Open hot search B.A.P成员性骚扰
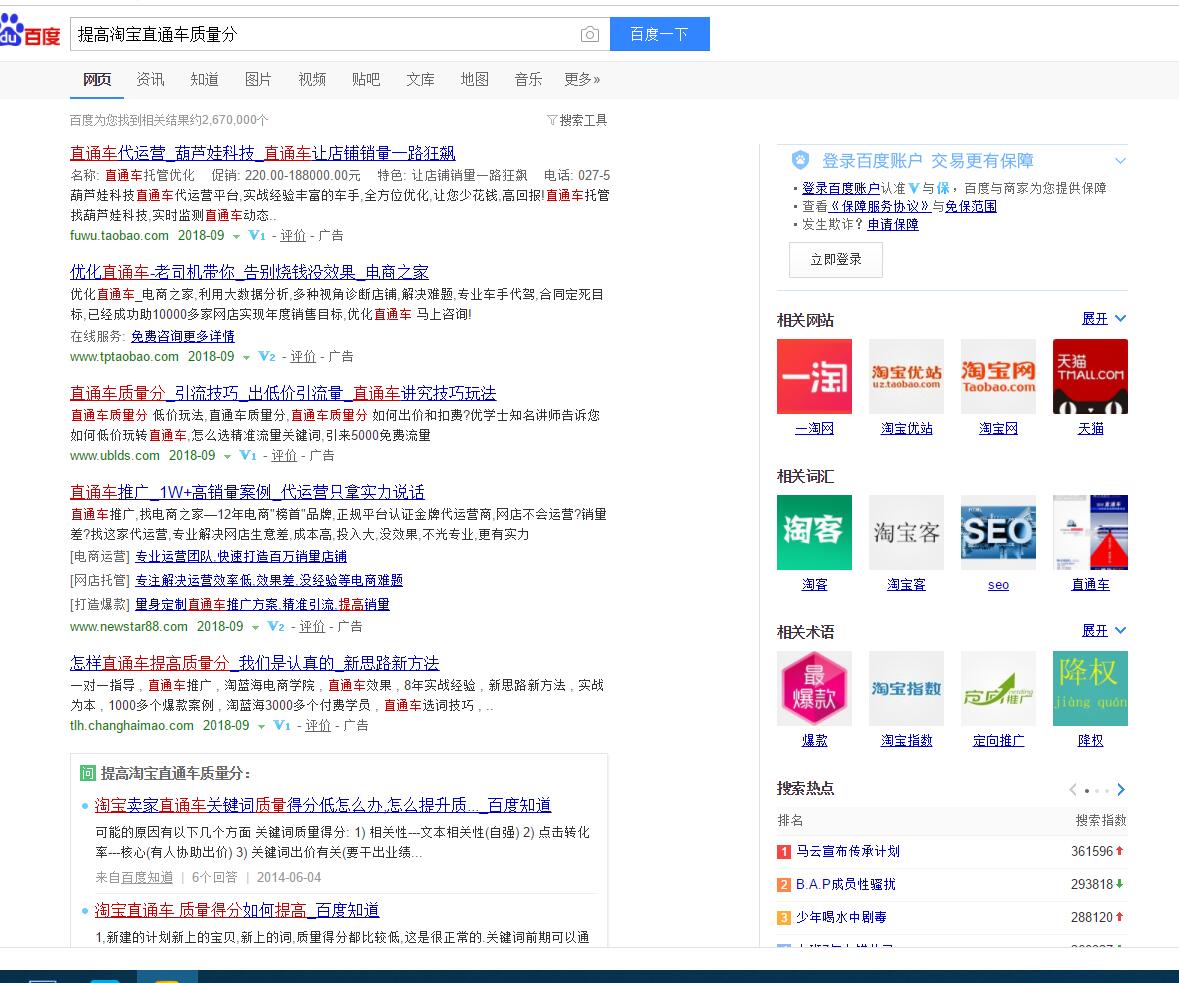Viewport: 1179px width, 983px height. [846, 884]
